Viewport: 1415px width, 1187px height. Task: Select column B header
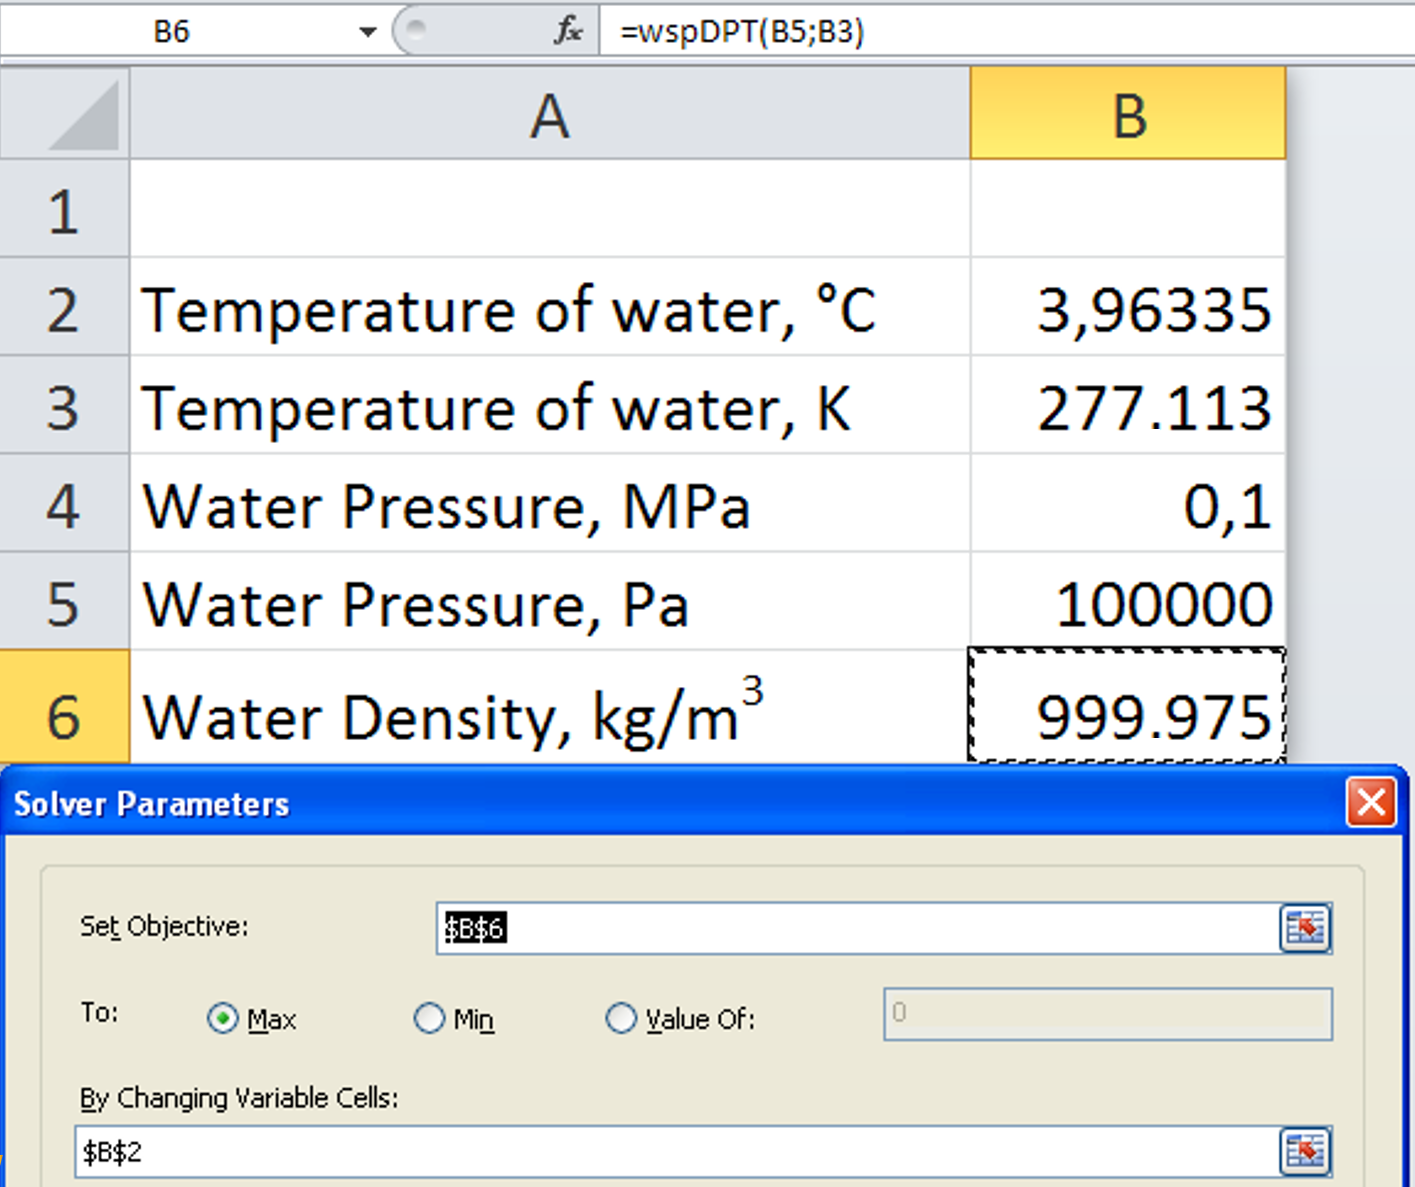click(x=1128, y=113)
